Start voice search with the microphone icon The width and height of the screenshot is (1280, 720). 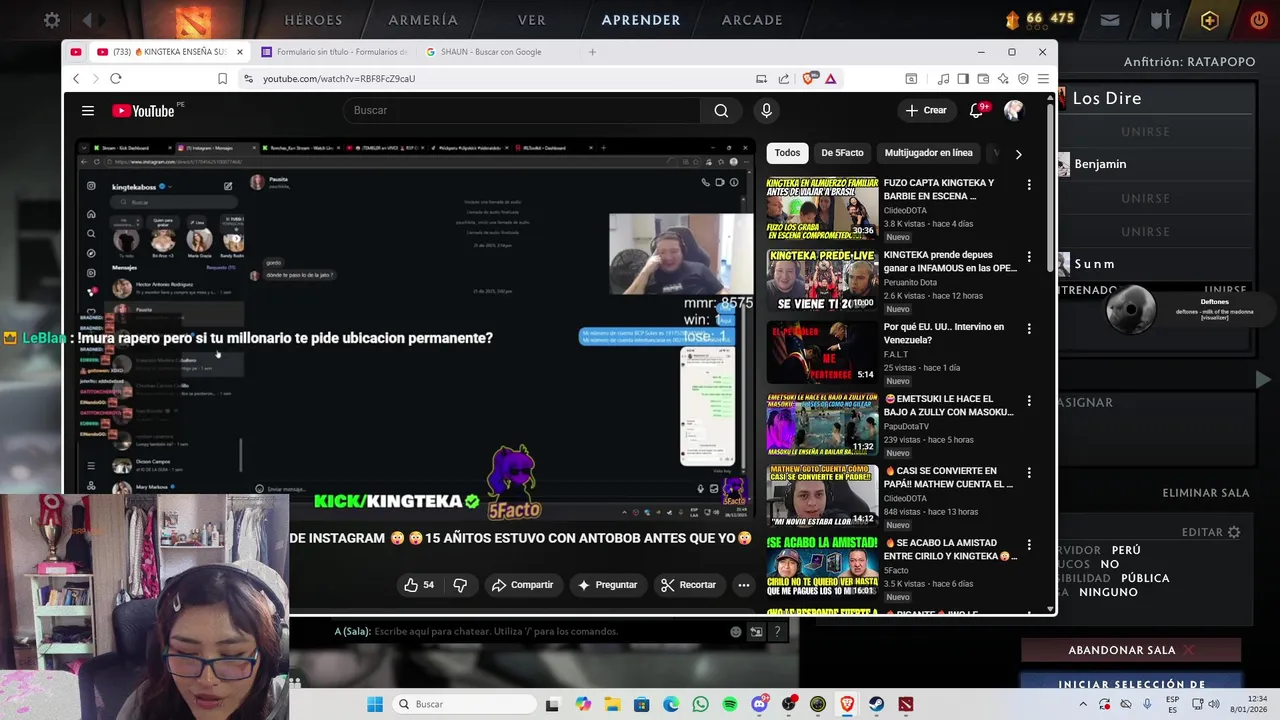[x=766, y=111]
